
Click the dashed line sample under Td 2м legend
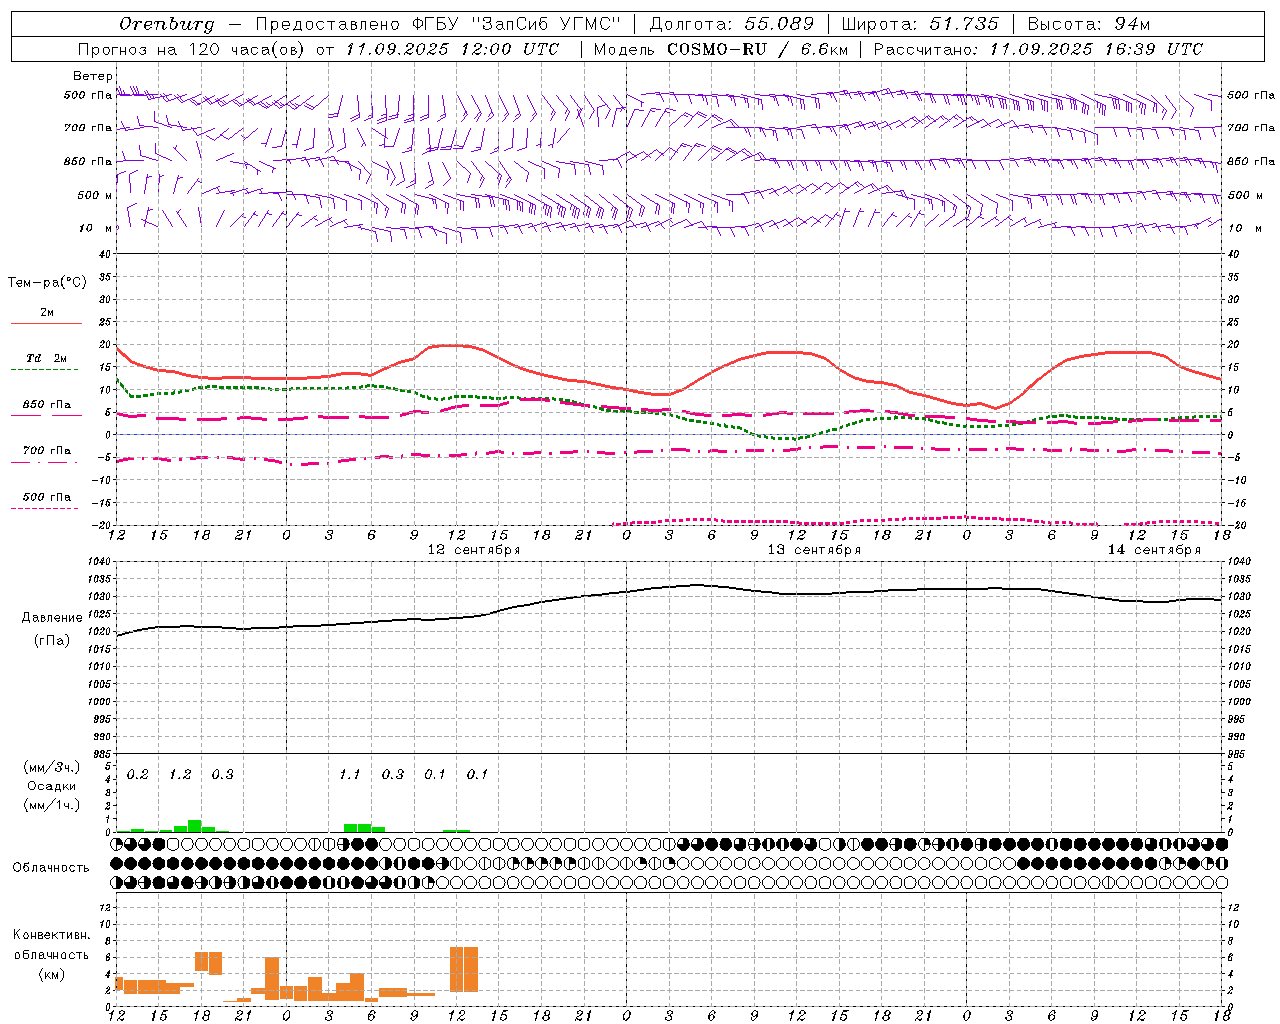[46, 370]
